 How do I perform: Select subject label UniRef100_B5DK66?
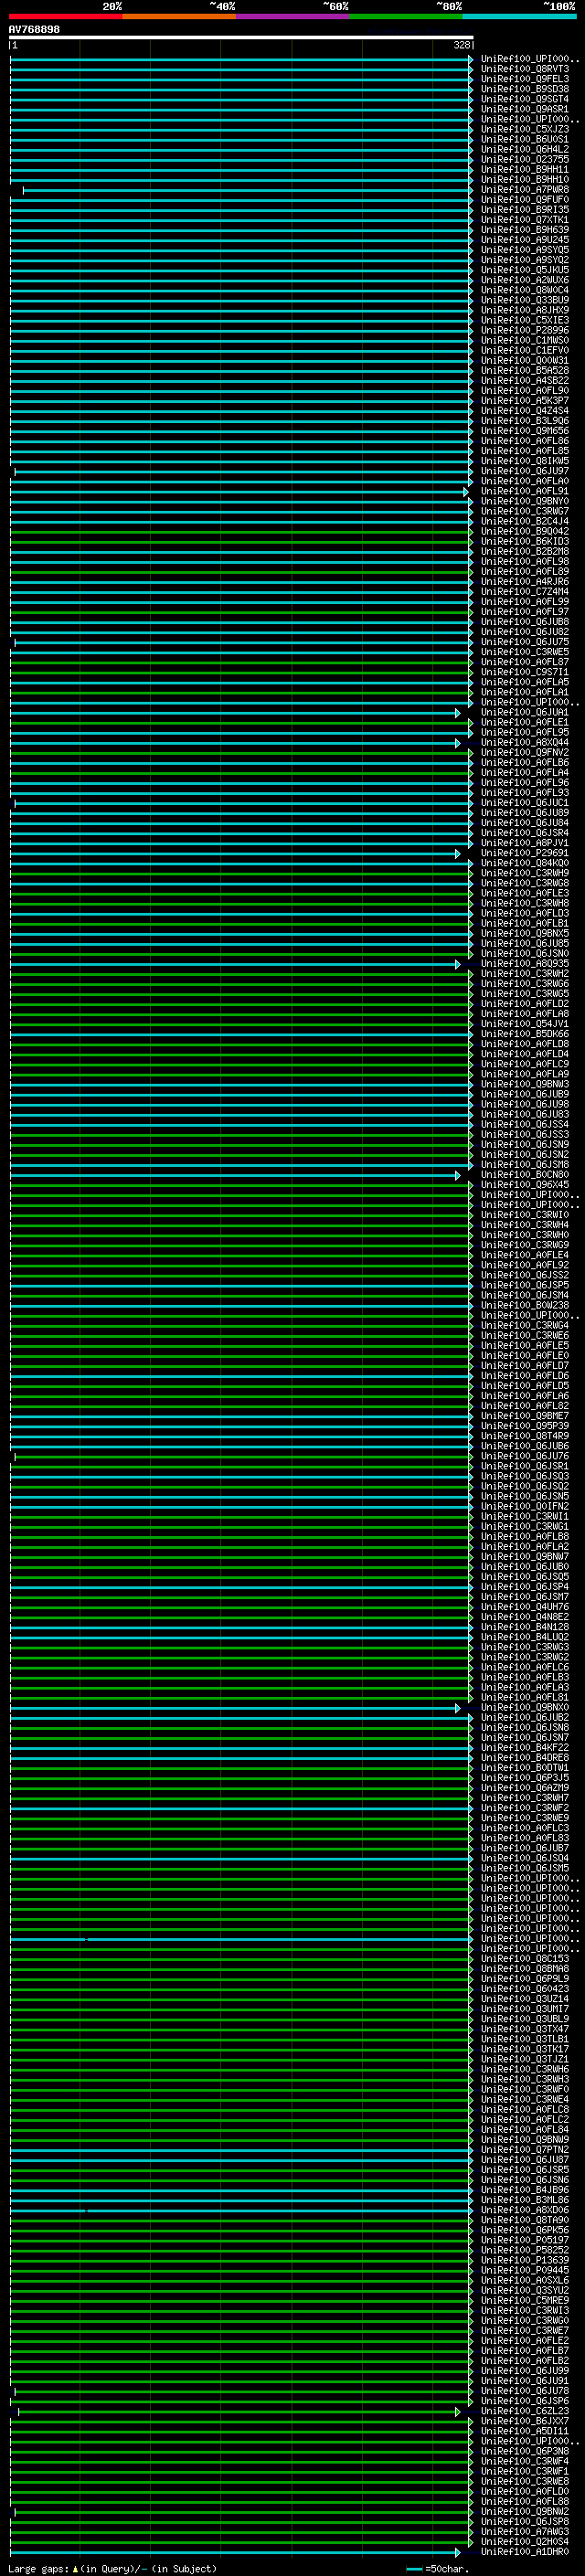tap(525, 1033)
